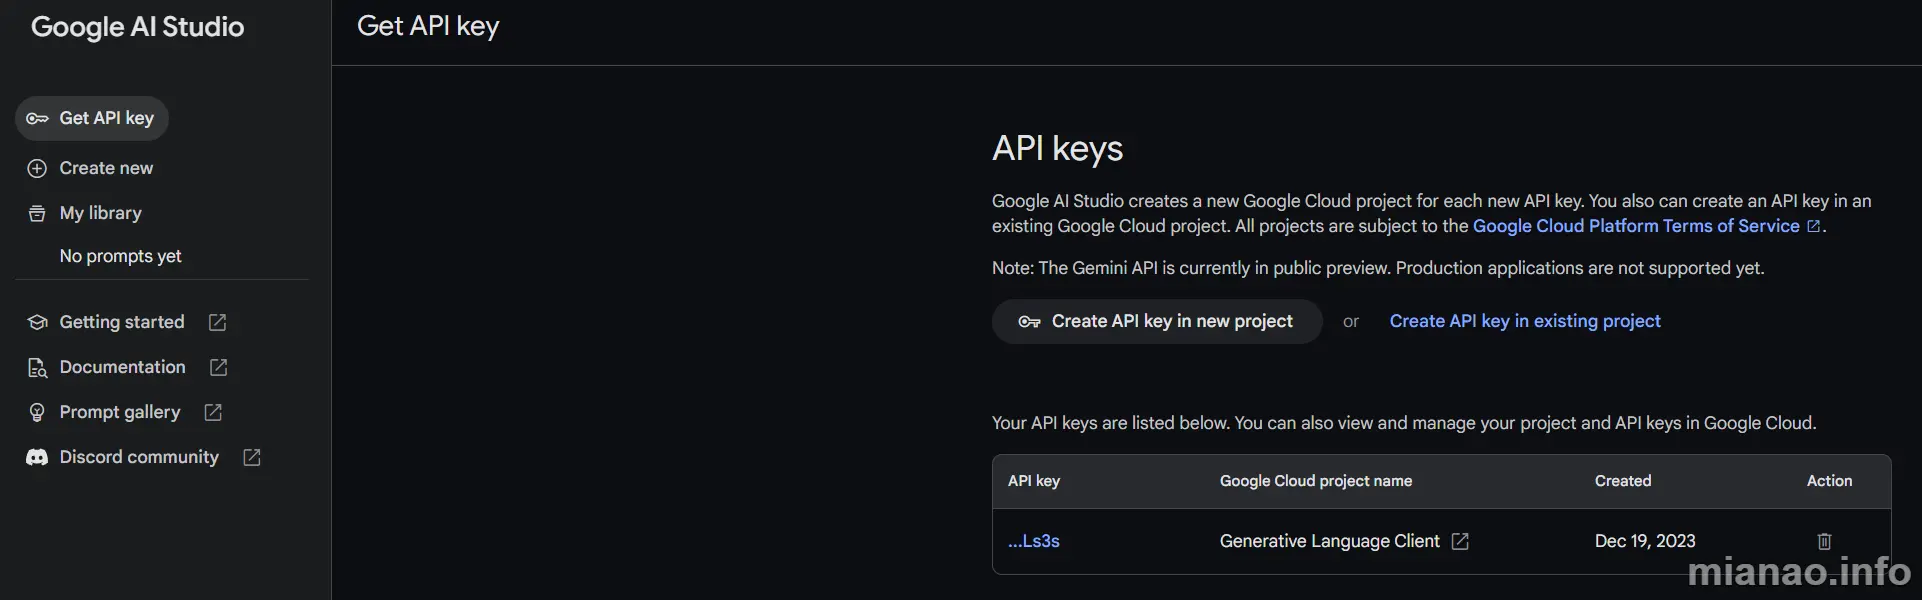The width and height of the screenshot is (1922, 600).
Task: Click the Created column header
Action: pyautogui.click(x=1623, y=481)
